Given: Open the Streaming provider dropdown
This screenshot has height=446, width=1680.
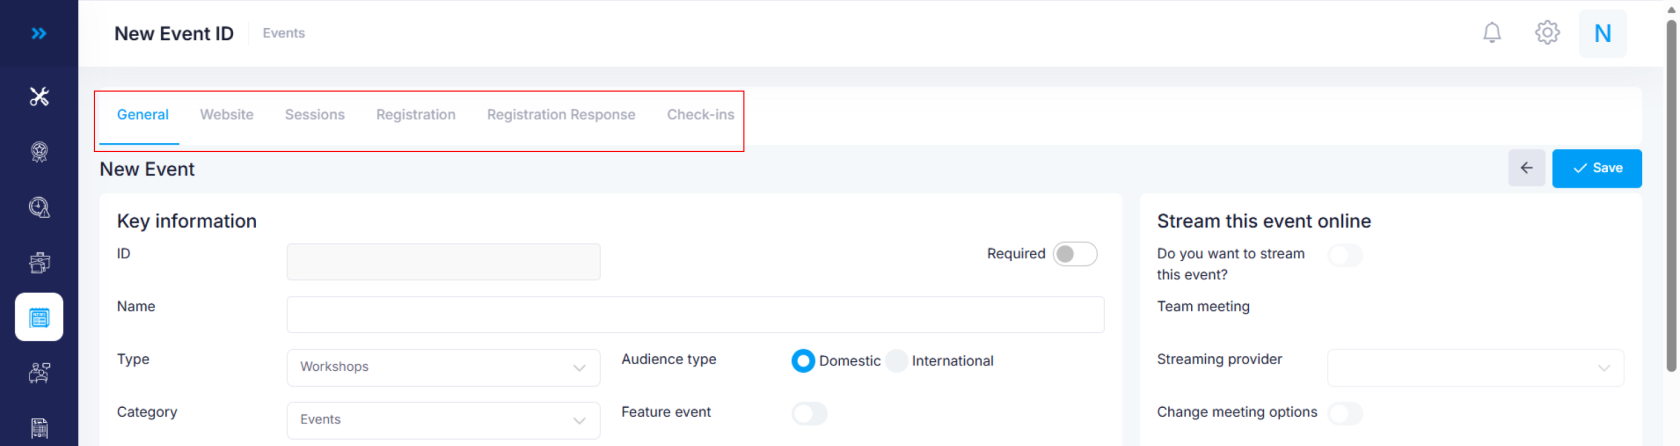Looking at the screenshot, I should pos(1474,367).
